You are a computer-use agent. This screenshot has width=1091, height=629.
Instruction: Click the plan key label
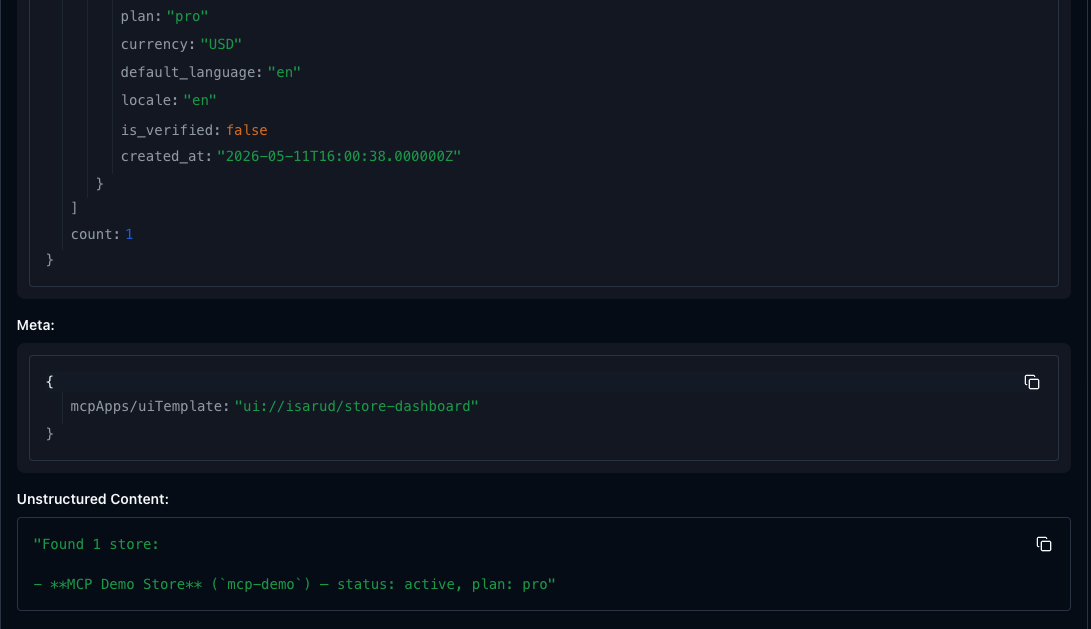pos(141,16)
